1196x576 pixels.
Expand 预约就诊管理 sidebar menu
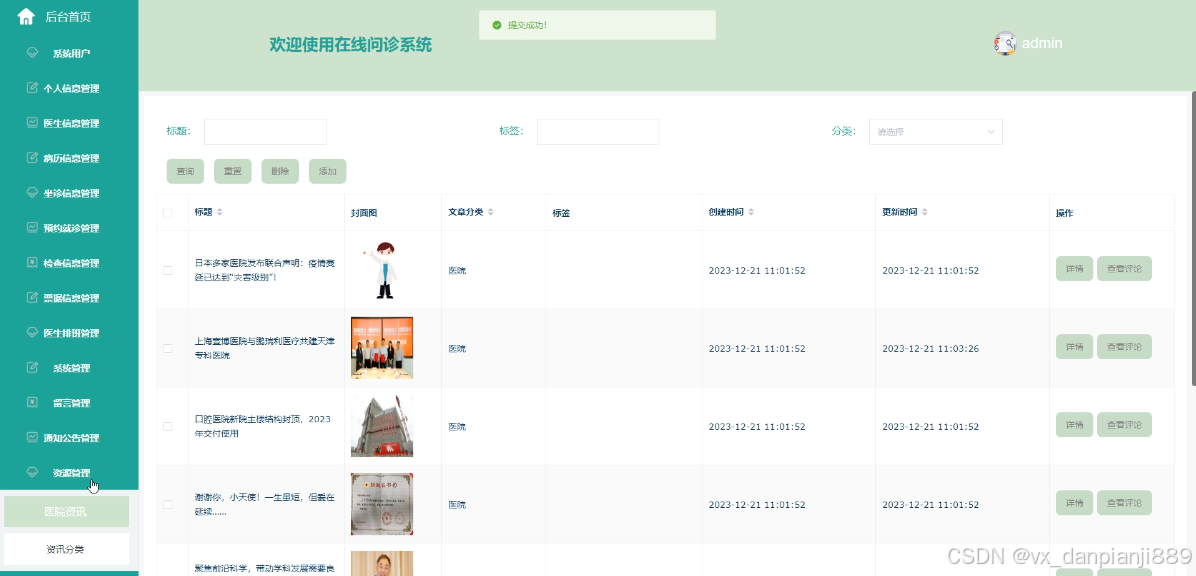(69, 227)
